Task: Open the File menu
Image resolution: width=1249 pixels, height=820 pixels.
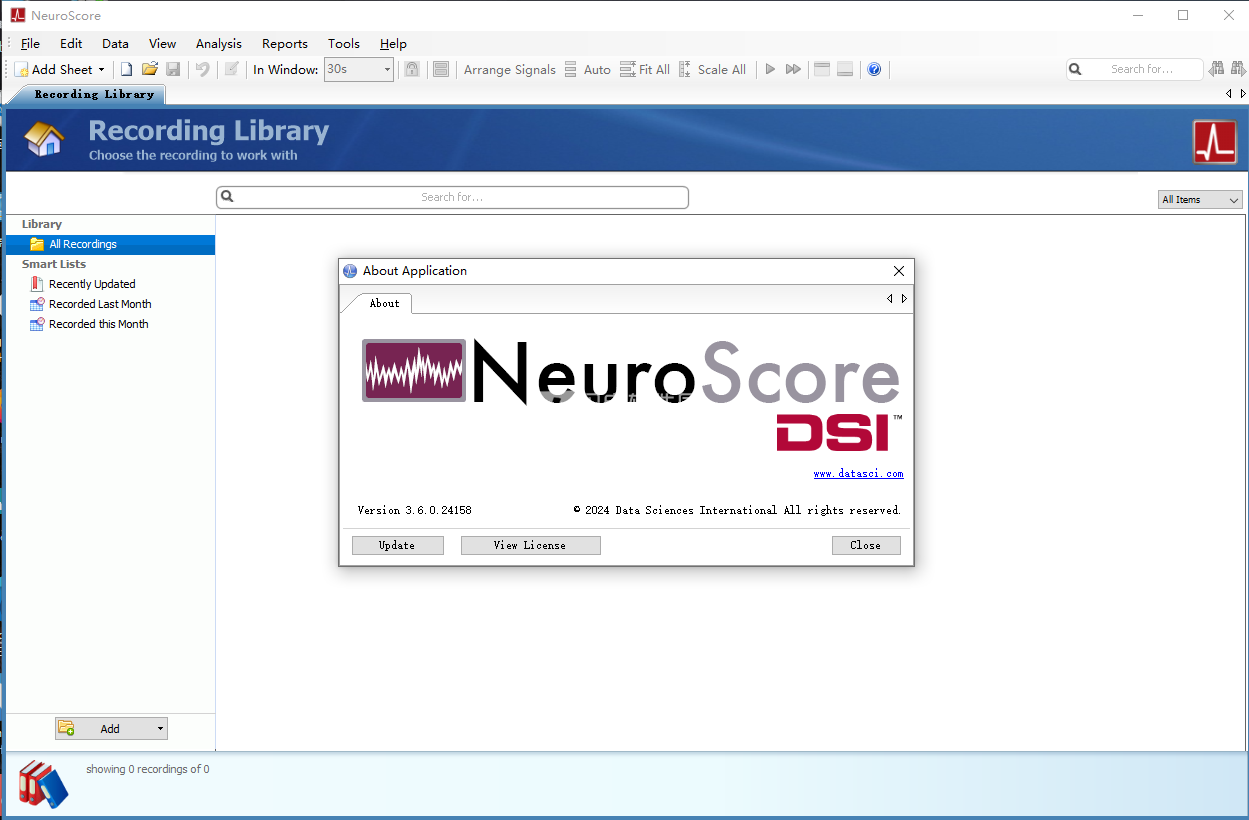Action: click(x=30, y=43)
